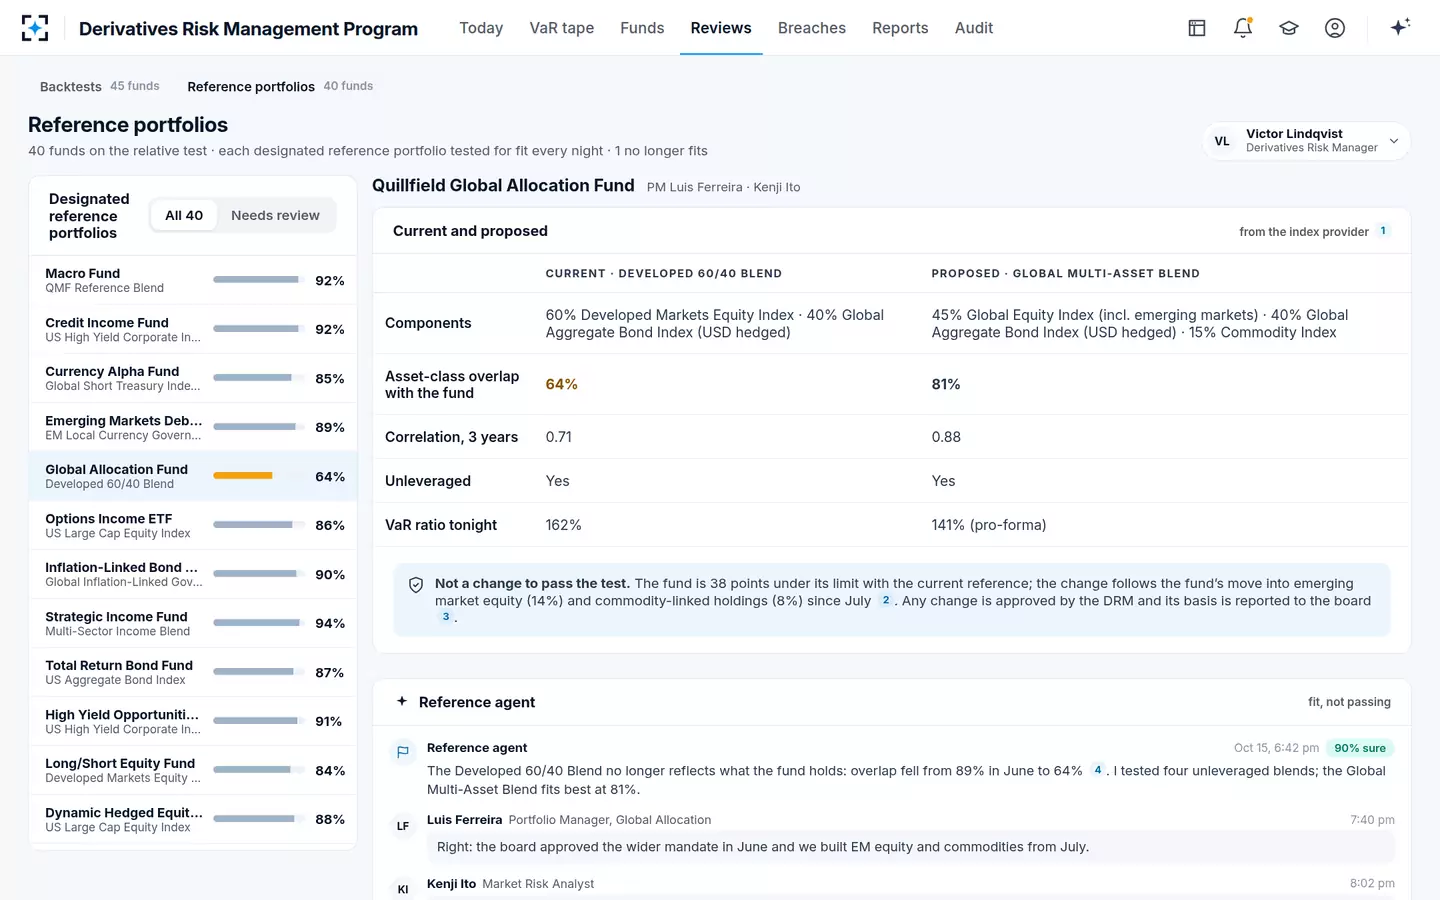Select Macro Fund in the list
This screenshot has height=900, width=1440.
coord(193,280)
